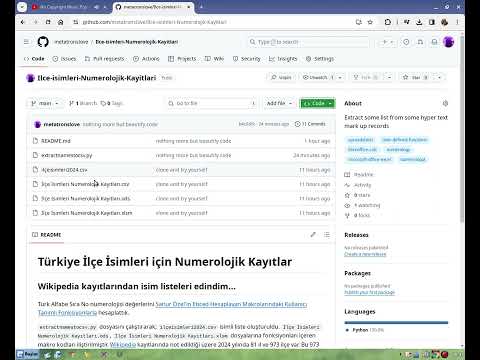The image size is (480, 360).
Task: Open the Wiki tab
Action: 214,59
